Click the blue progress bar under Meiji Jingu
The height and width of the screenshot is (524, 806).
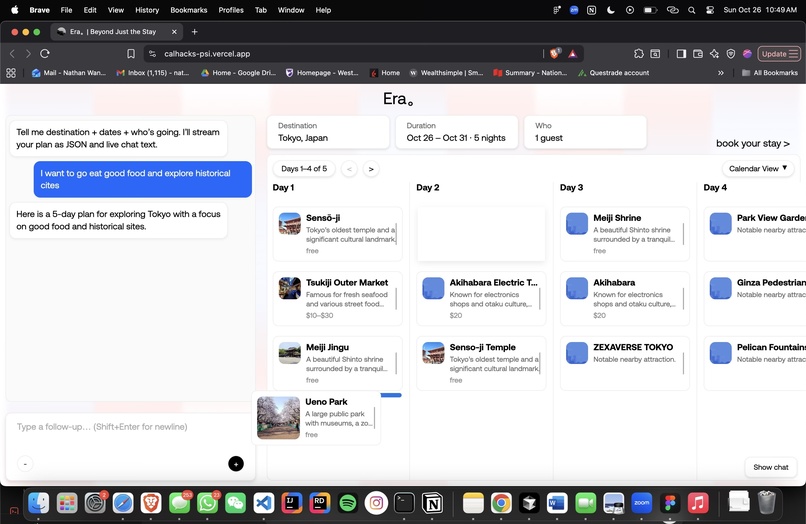(391, 395)
